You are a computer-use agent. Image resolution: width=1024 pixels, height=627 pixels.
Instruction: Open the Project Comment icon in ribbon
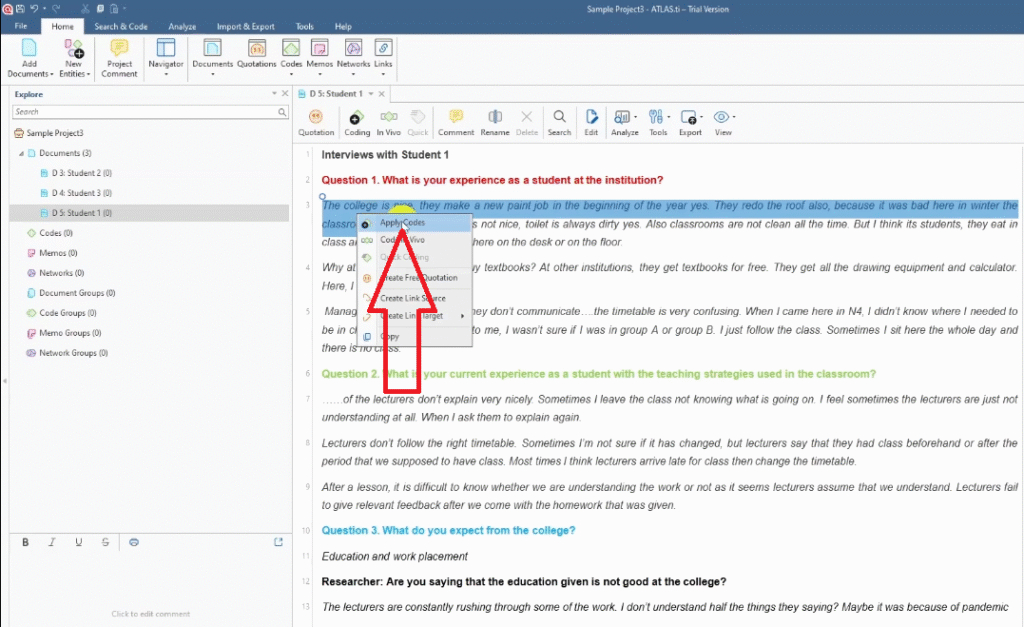coord(119,58)
